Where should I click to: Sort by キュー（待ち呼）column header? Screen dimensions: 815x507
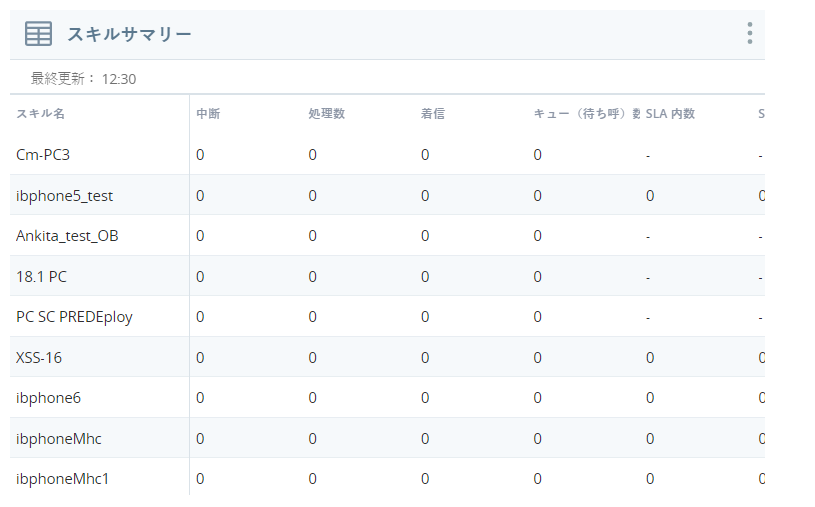(586, 113)
